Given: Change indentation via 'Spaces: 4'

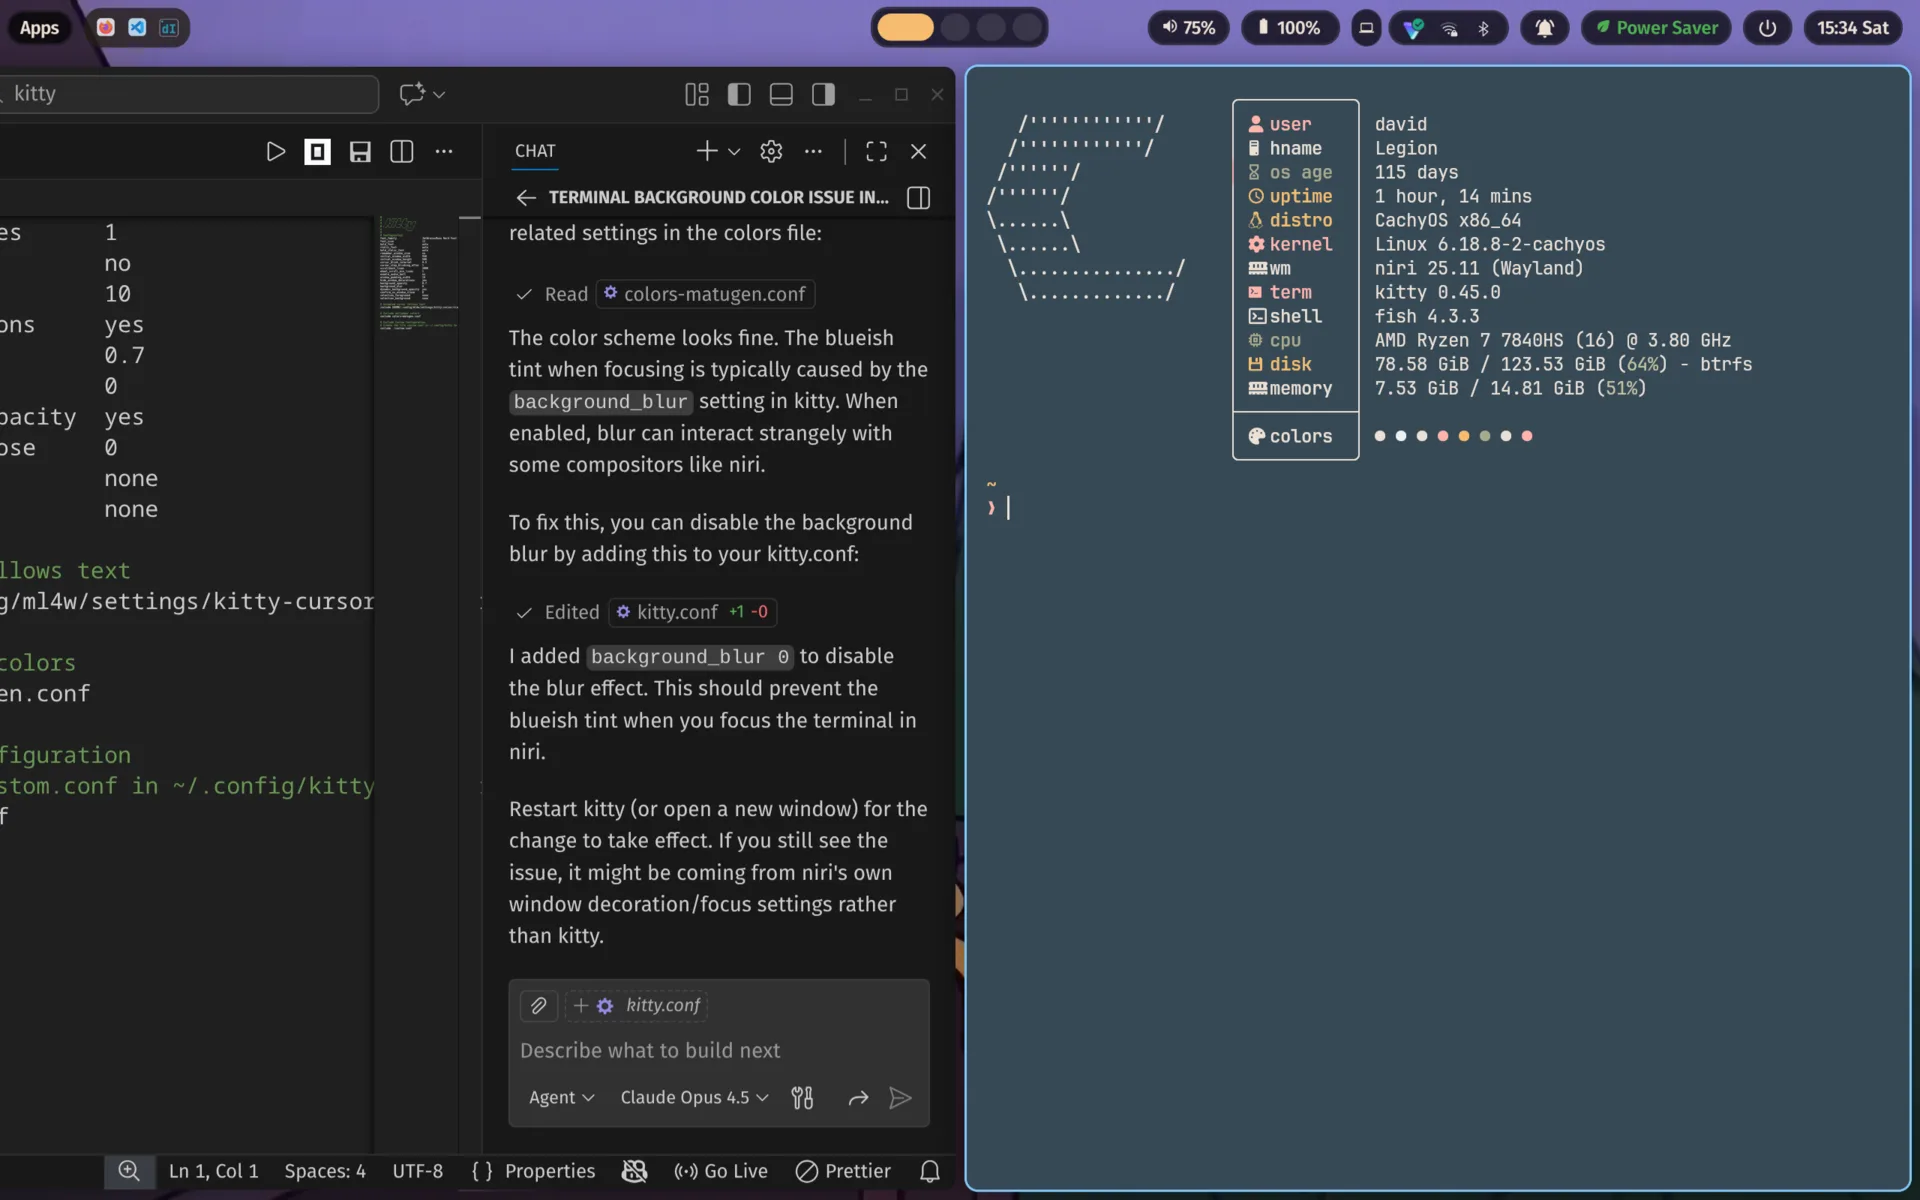Looking at the screenshot, I should pyautogui.click(x=325, y=1171).
